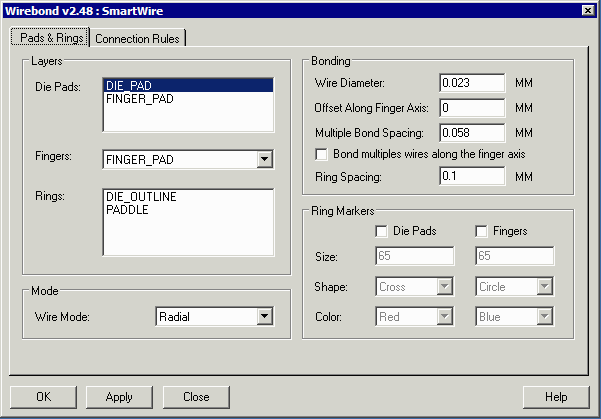Enable Fingers ring markers checkbox
601x419 pixels.
481,231
